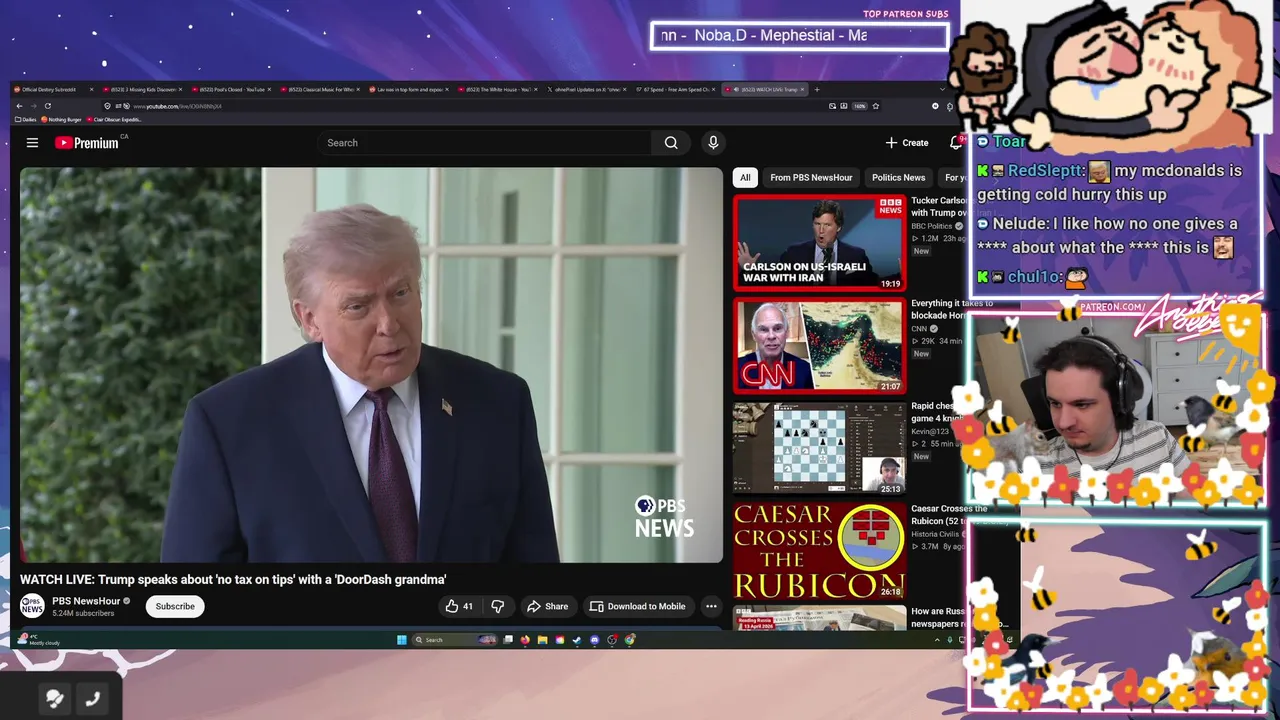The height and width of the screenshot is (720, 1280).
Task: Click the overlay icon left of phone
Action: 55,699
